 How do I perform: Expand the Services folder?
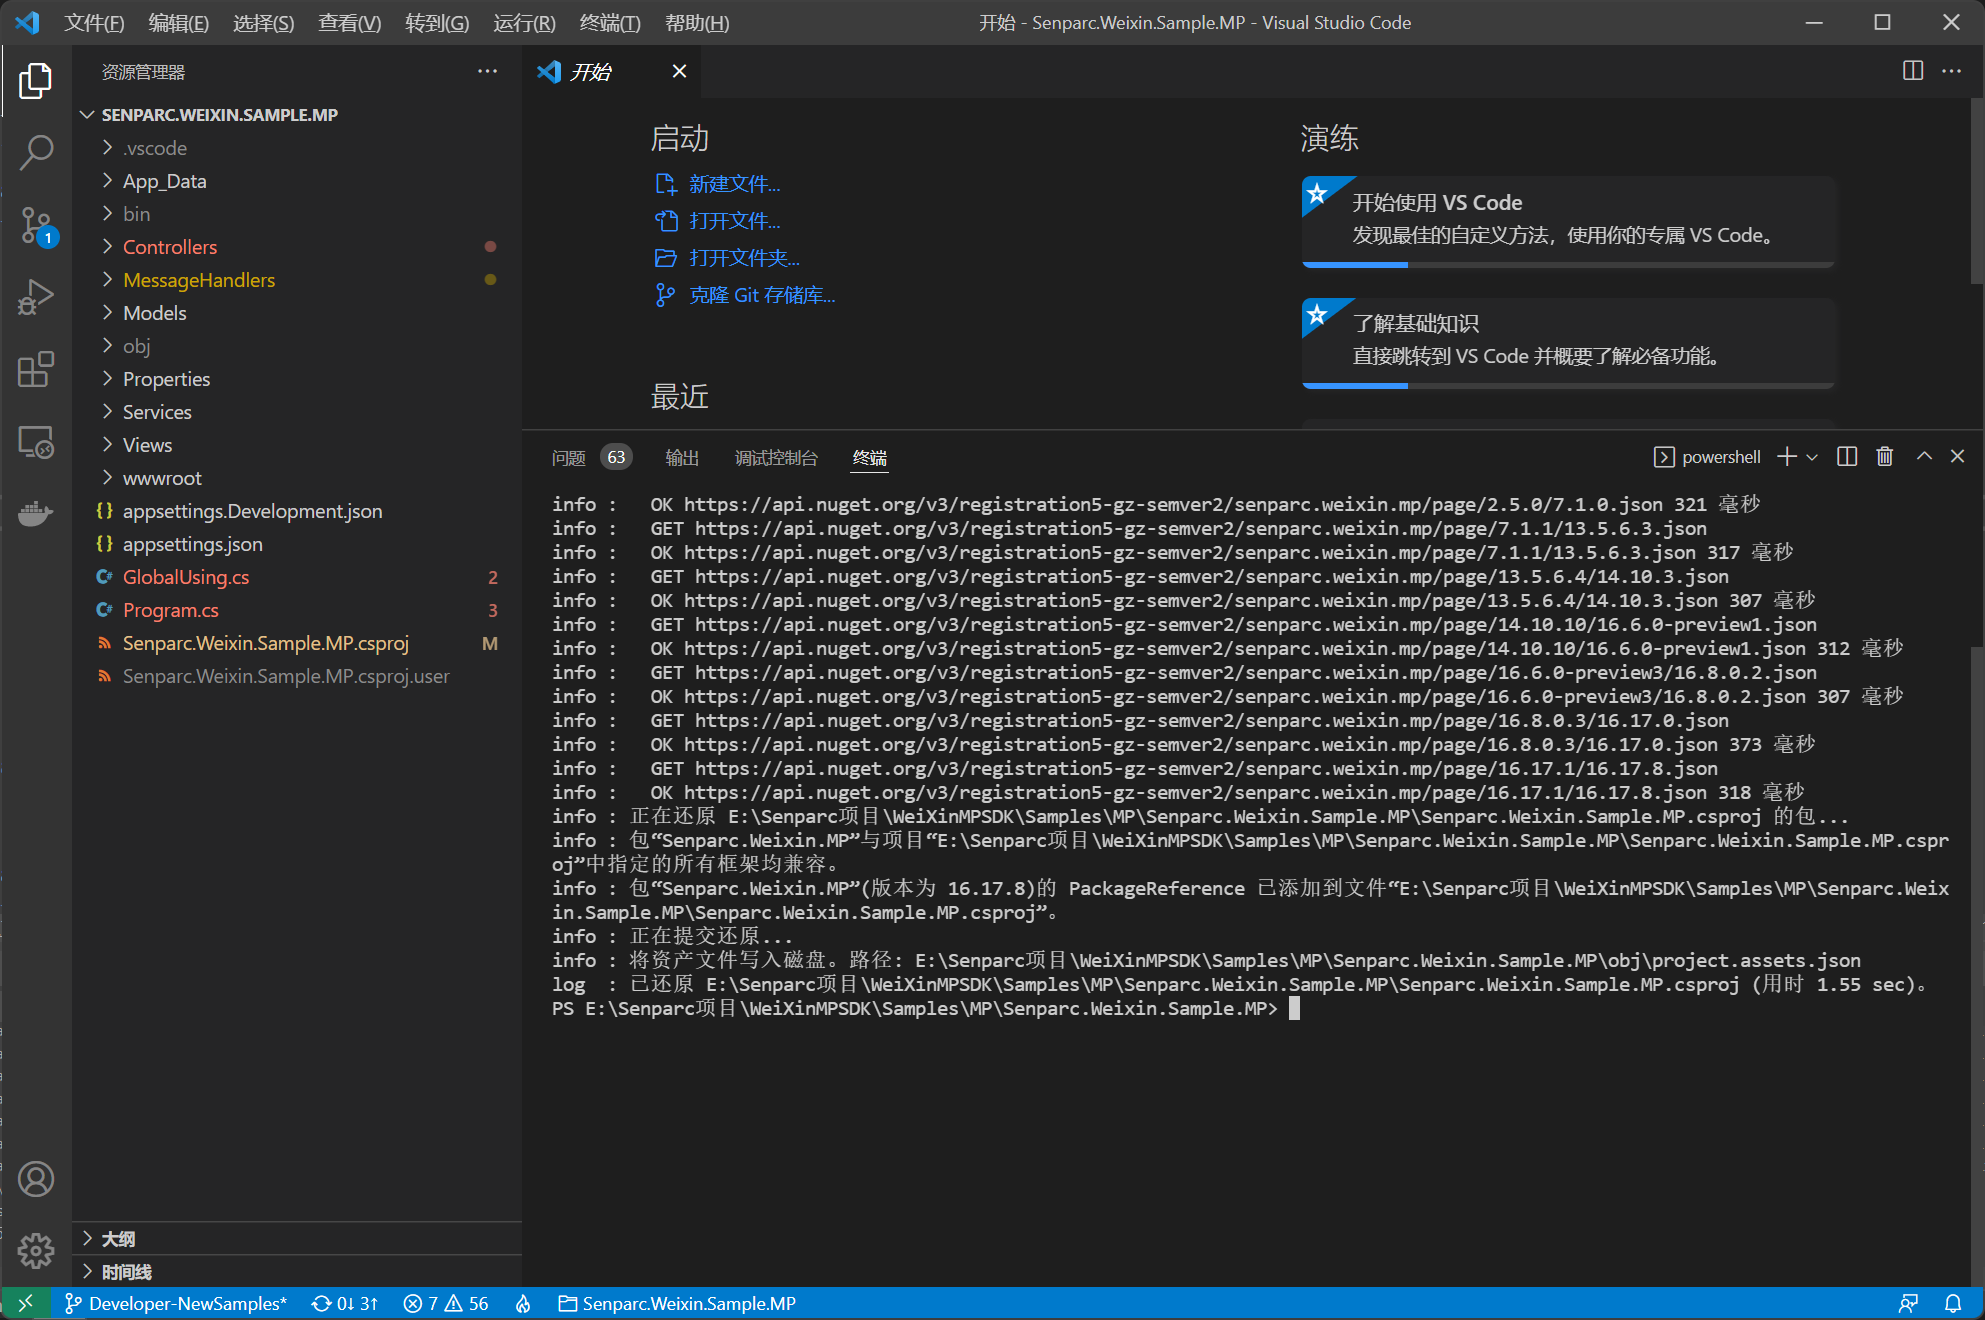tap(156, 411)
